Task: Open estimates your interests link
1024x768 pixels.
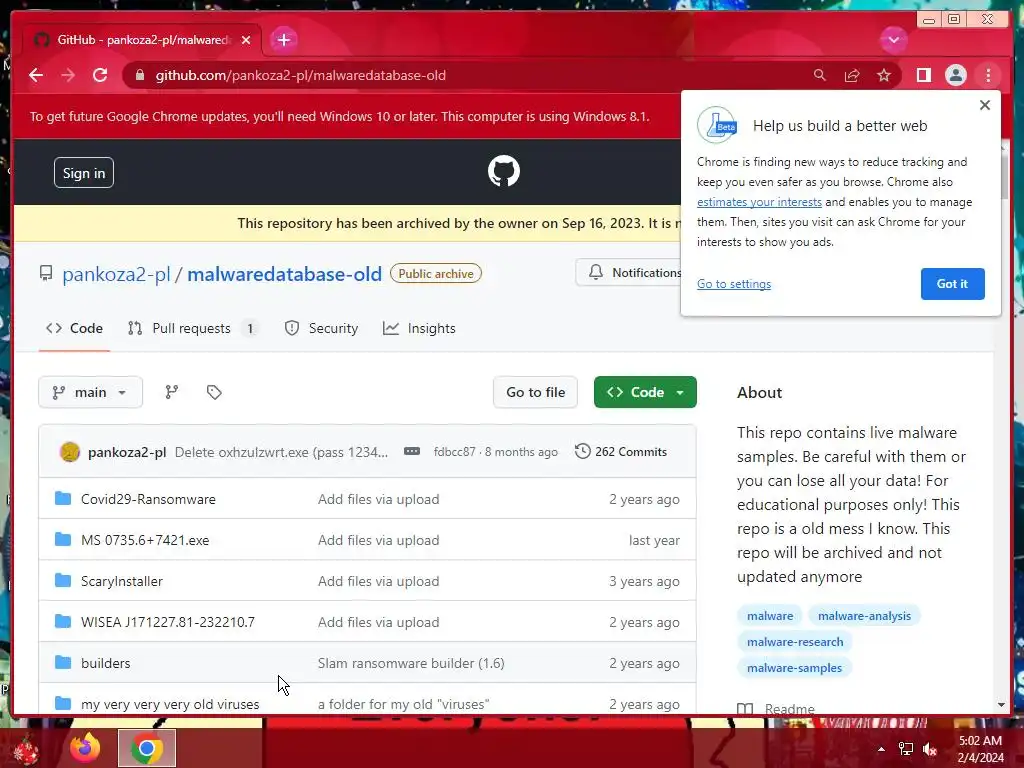Action: pos(759,202)
